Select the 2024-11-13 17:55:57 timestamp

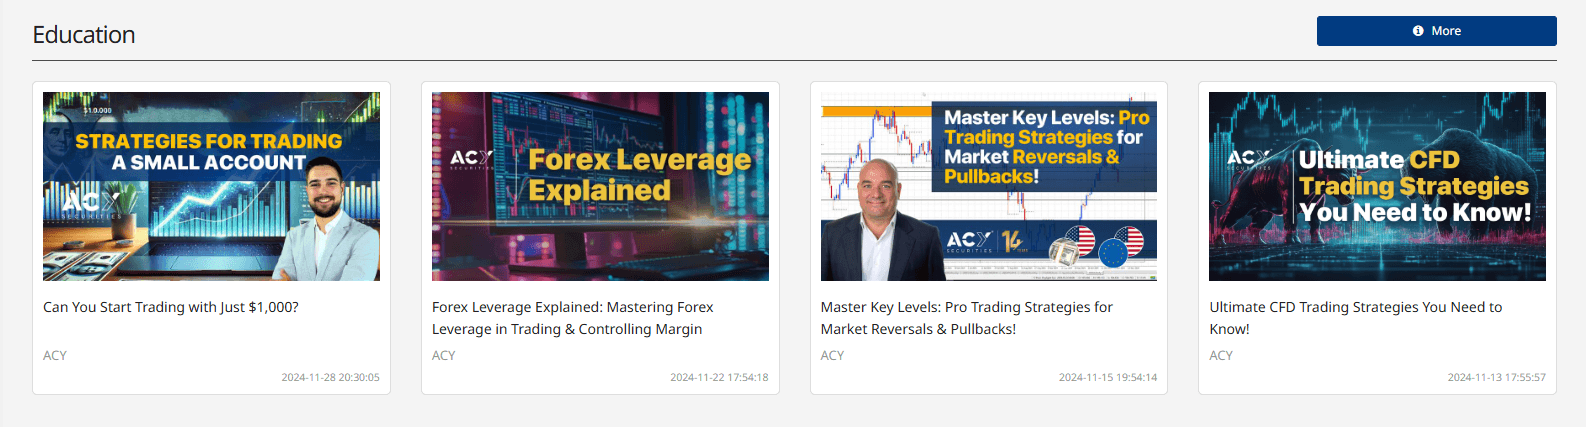click(1497, 377)
